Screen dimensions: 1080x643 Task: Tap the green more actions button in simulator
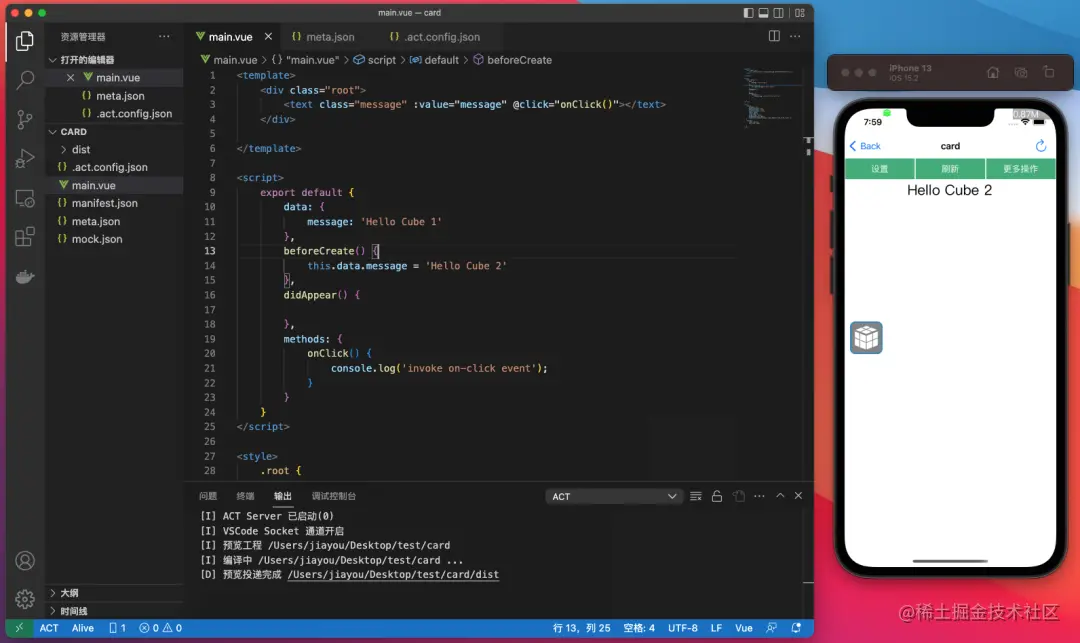pos(1020,169)
